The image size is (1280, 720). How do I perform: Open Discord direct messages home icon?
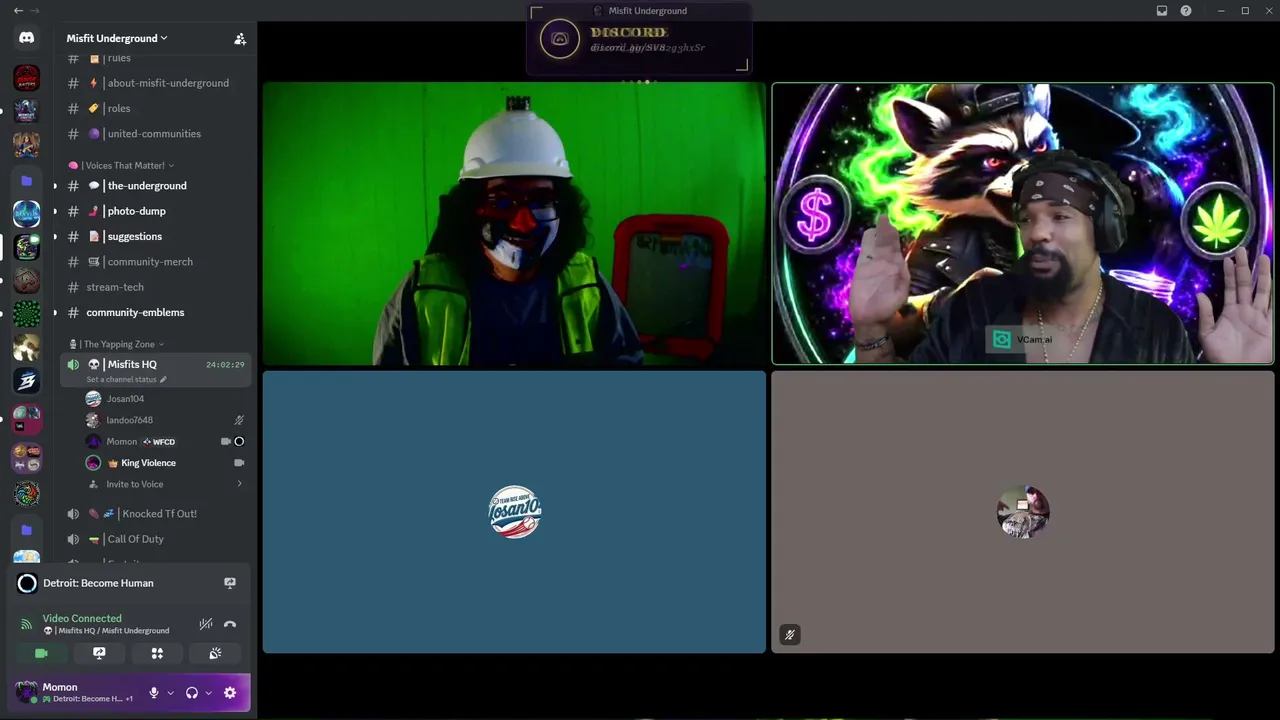tap(27, 38)
